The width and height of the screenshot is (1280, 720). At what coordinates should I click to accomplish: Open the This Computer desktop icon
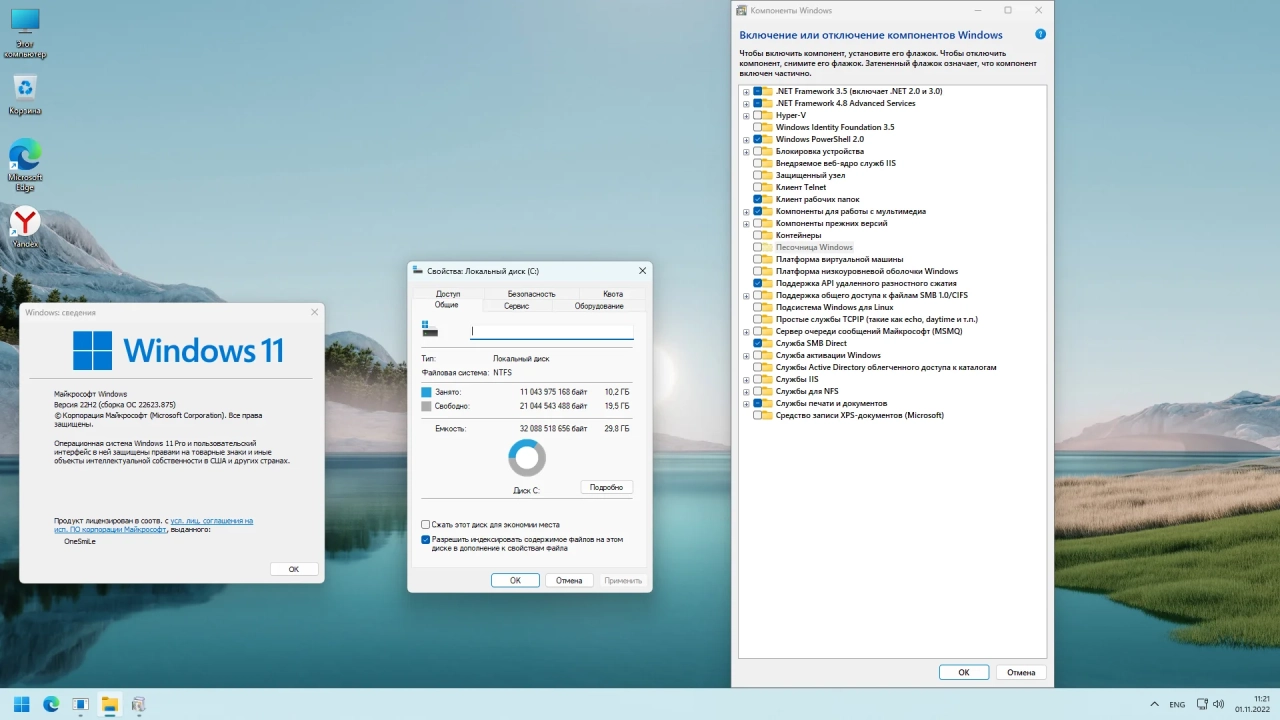click(25, 33)
